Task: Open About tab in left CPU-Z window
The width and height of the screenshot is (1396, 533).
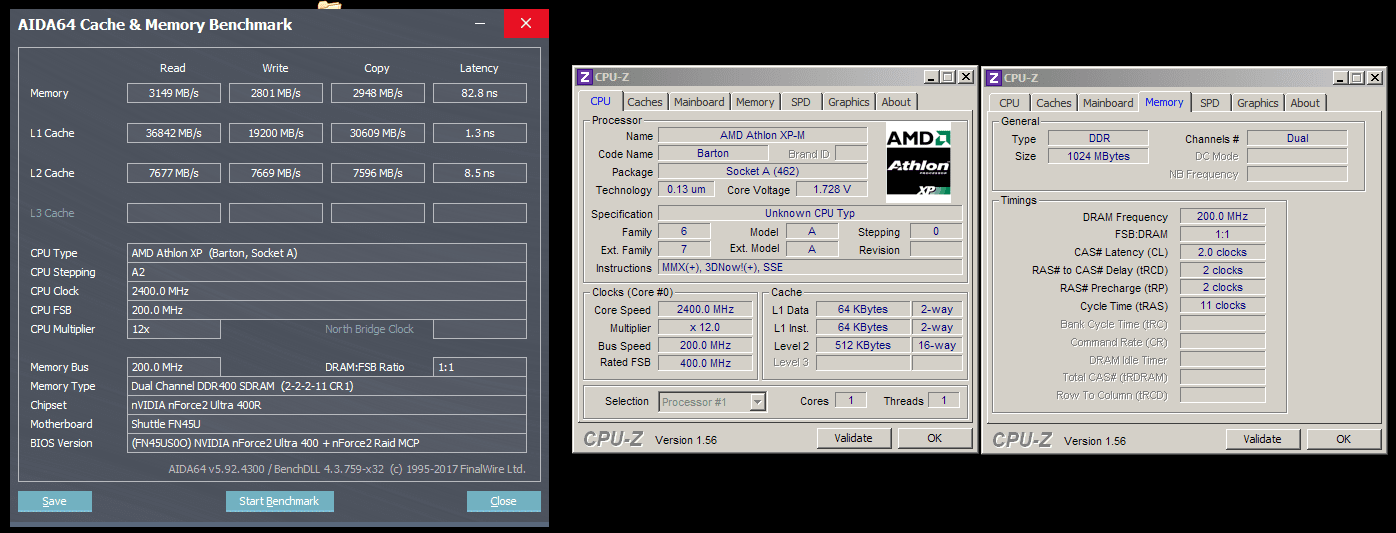Action: pos(896,102)
